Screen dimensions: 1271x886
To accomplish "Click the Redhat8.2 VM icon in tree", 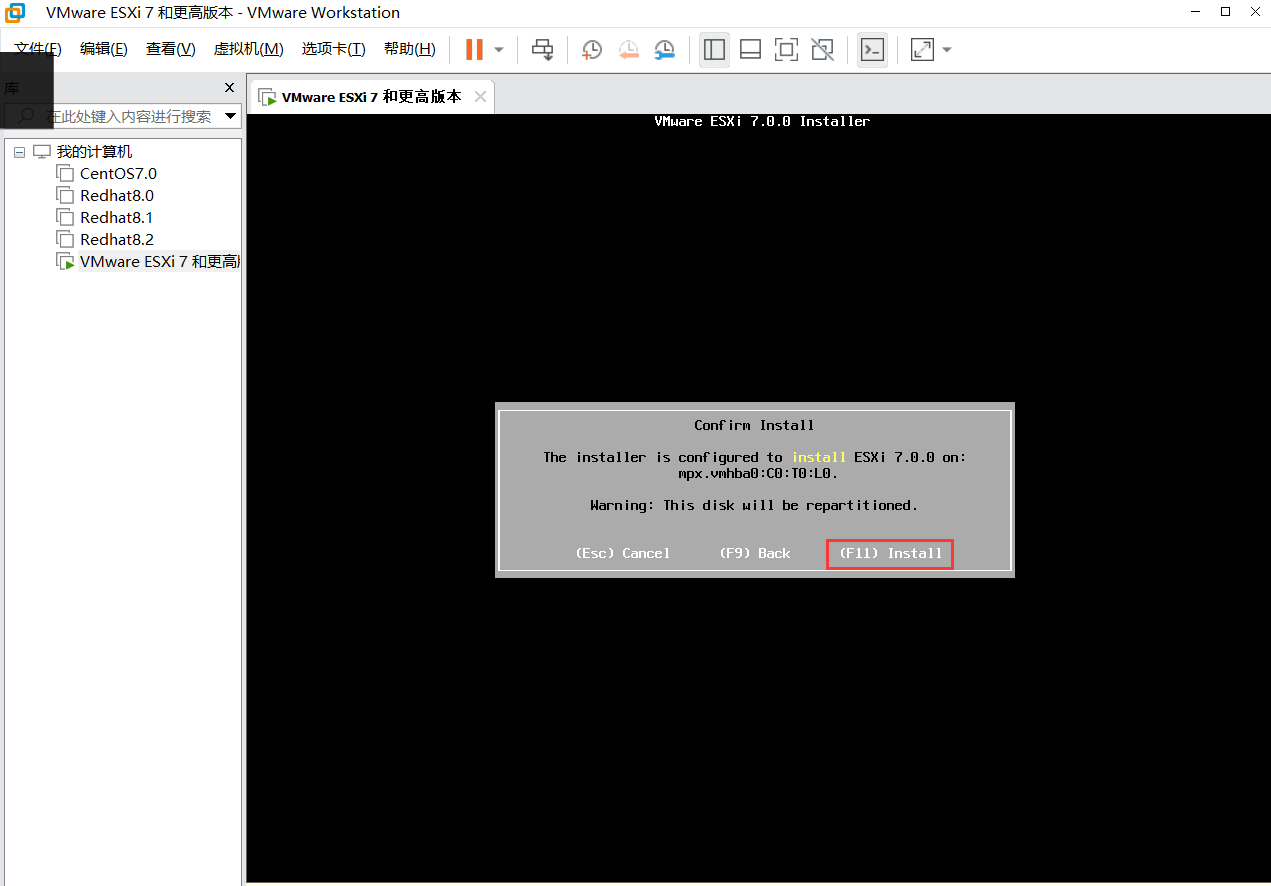I will (65, 240).
